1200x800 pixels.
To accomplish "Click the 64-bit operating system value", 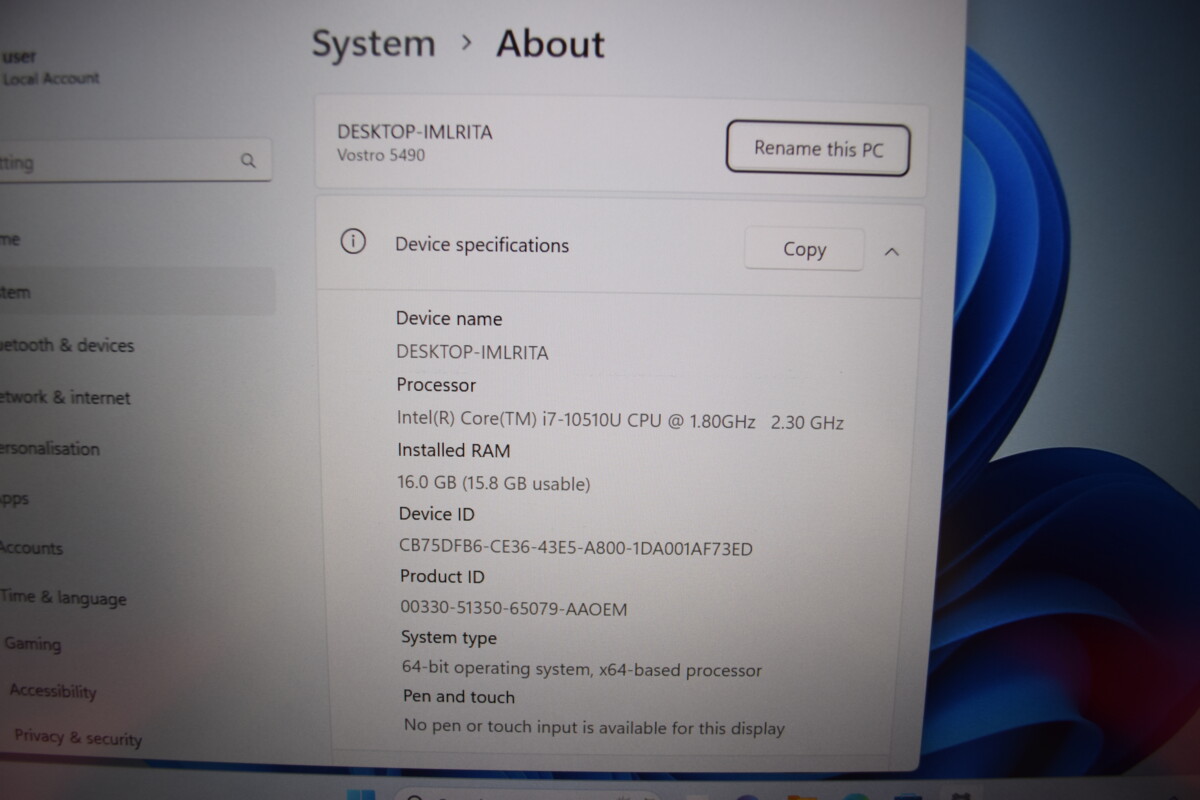I will coord(581,669).
